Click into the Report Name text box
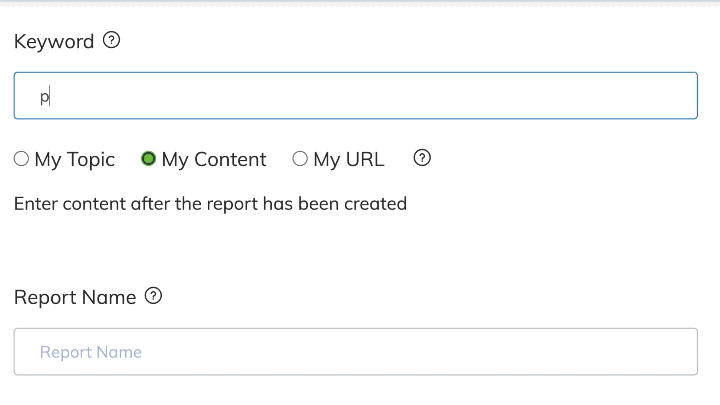The width and height of the screenshot is (720, 405). [355, 352]
